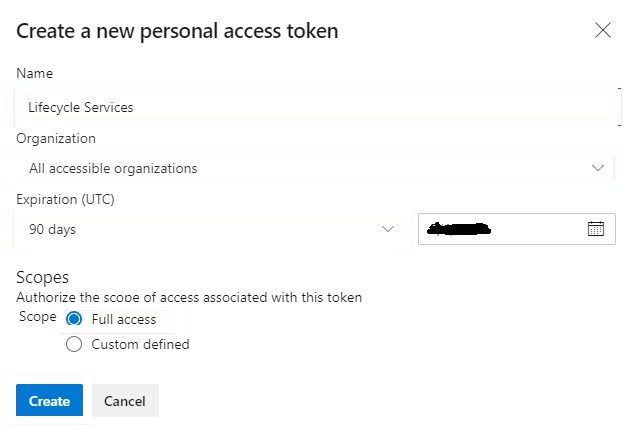Close the personal access token dialog
This screenshot has height=429, width=632.
(603, 30)
